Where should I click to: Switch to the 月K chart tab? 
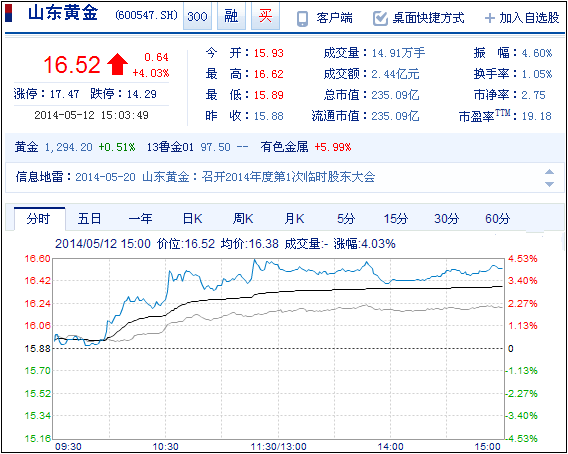pyautogui.click(x=294, y=219)
